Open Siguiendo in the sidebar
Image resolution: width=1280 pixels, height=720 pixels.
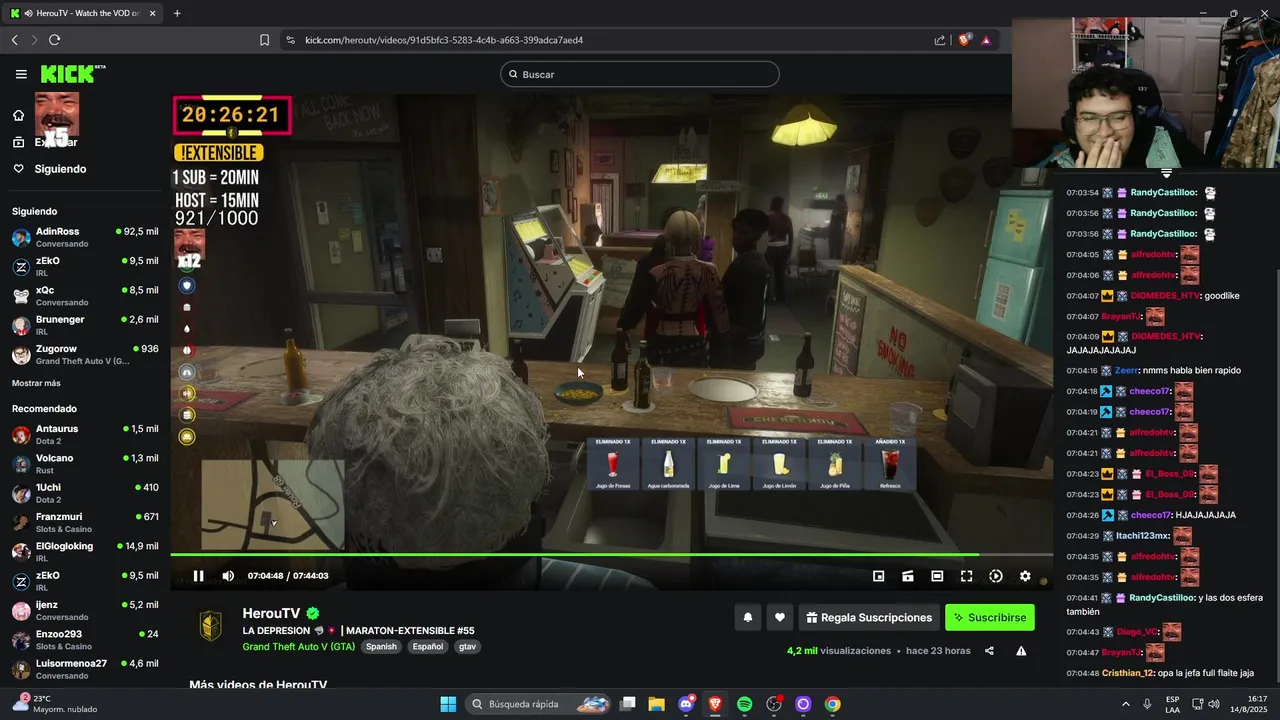click(x=50, y=169)
